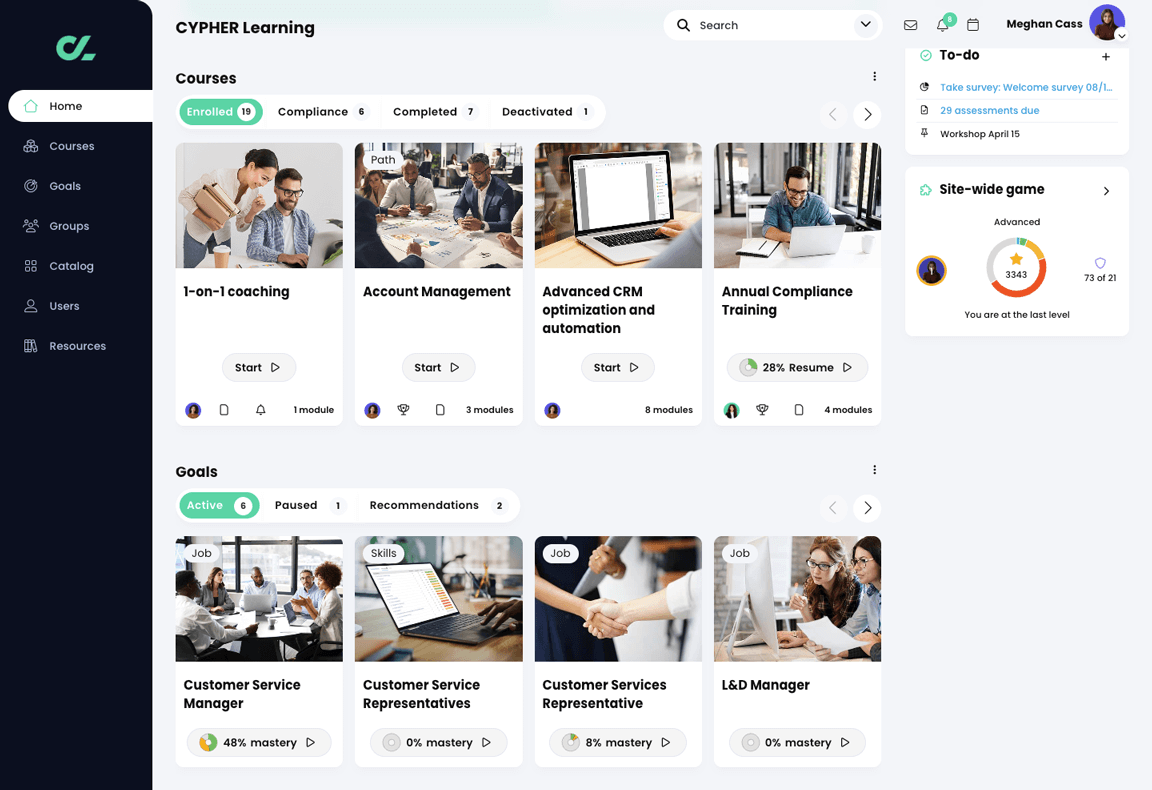Expand the search bar dropdown arrow
This screenshot has height=790, width=1152.
[x=866, y=24]
